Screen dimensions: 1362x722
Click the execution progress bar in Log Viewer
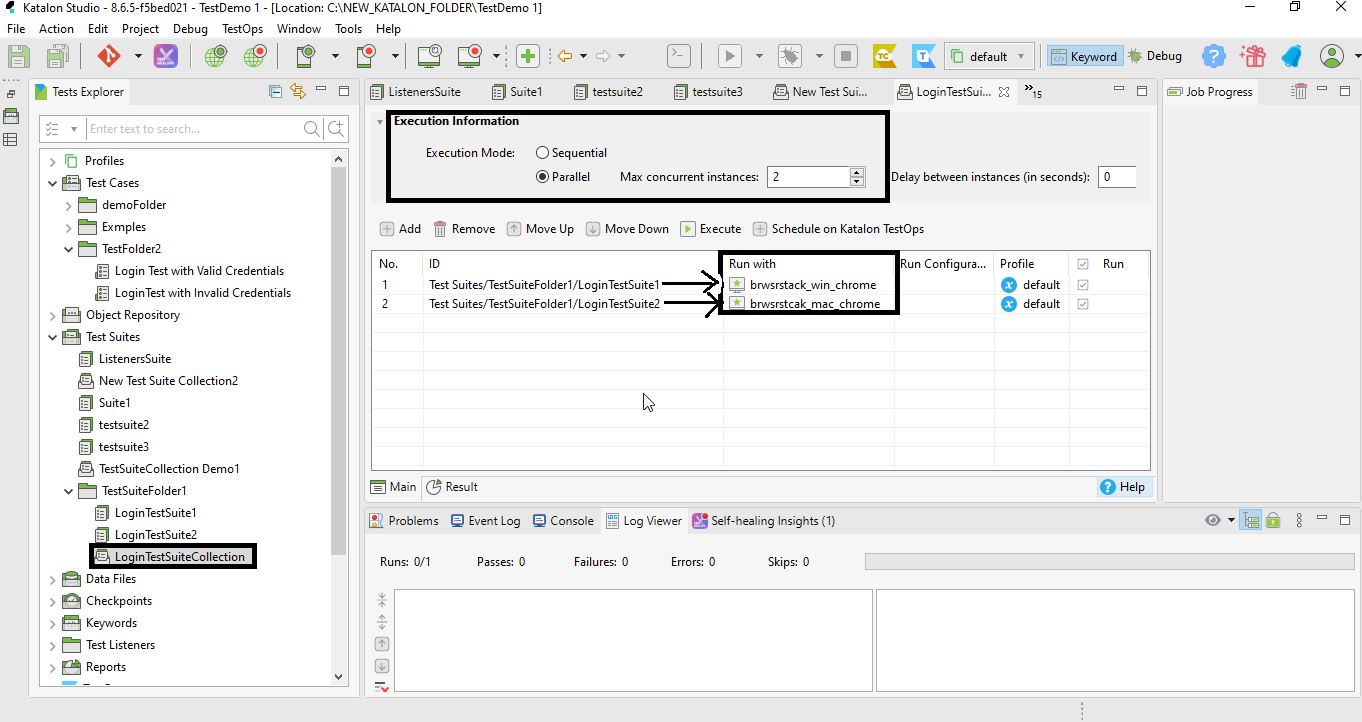(1110, 562)
